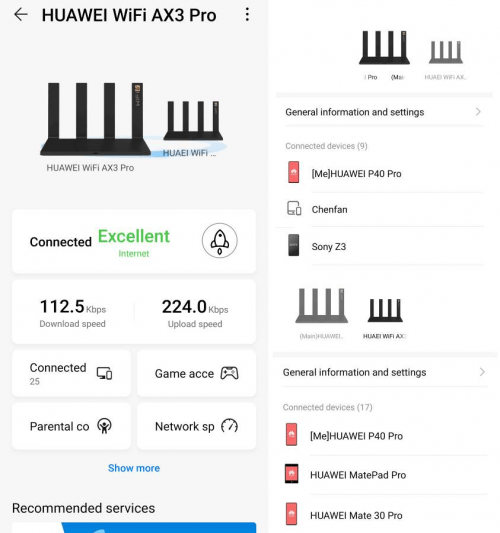Open Game acceleration controller tile
The height and width of the screenshot is (533, 500).
196,373
